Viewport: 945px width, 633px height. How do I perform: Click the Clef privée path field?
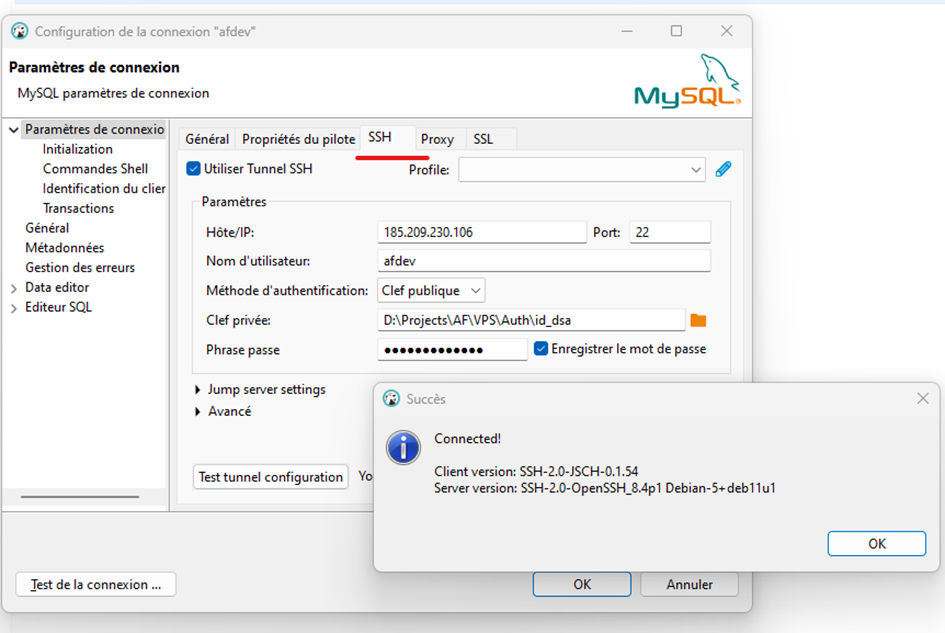click(x=531, y=320)
